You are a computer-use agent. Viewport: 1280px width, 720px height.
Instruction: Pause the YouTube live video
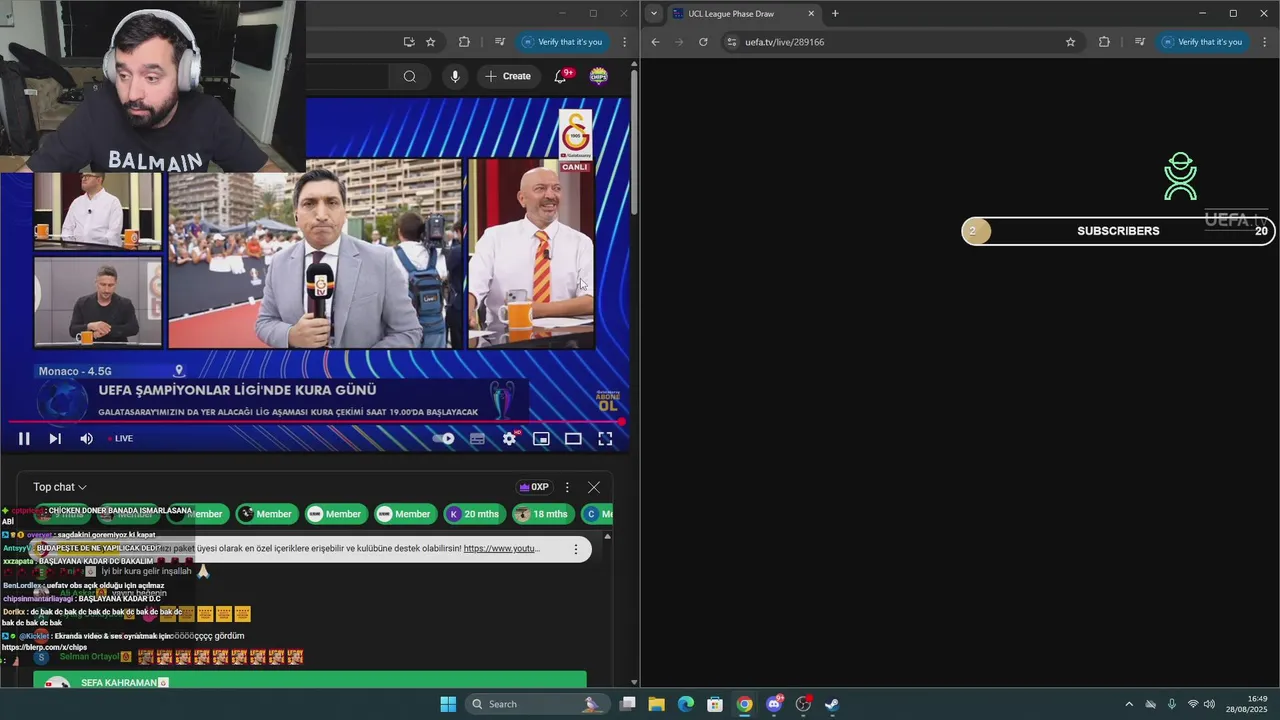[x=24, y=438]
